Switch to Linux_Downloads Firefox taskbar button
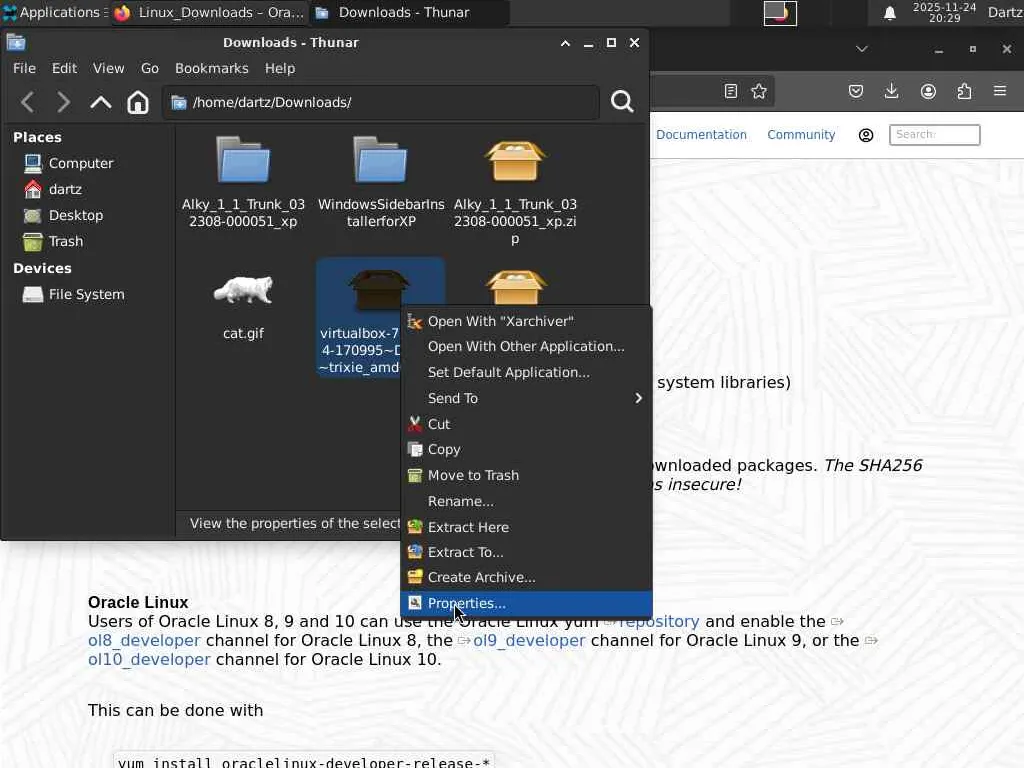The width and height of the screenshot is (1024, 768). pyautogui.click(x=209, y=12)
